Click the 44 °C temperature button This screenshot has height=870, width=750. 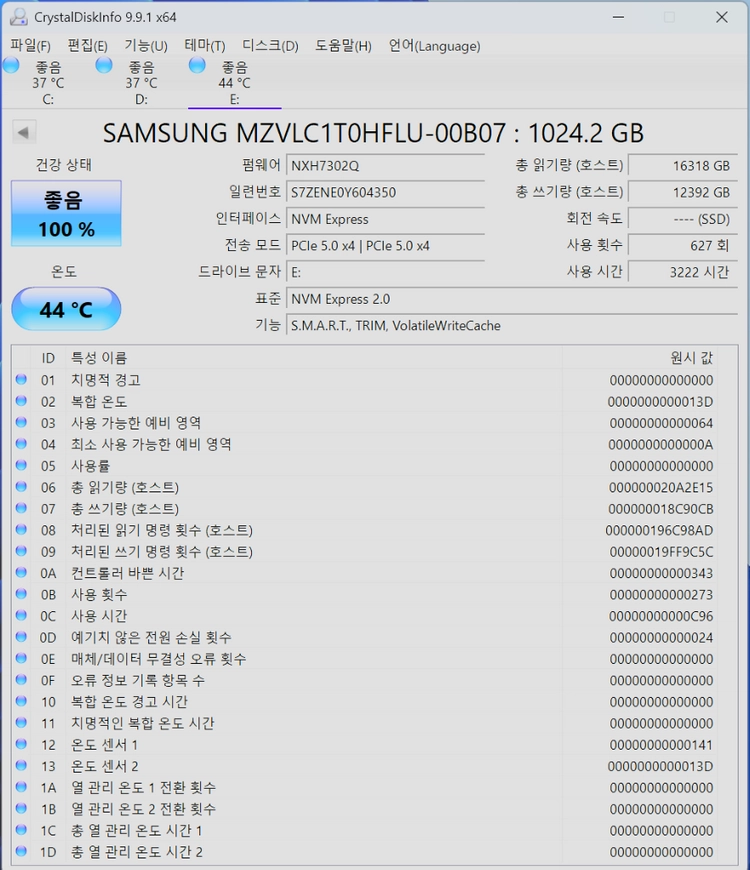66,309
